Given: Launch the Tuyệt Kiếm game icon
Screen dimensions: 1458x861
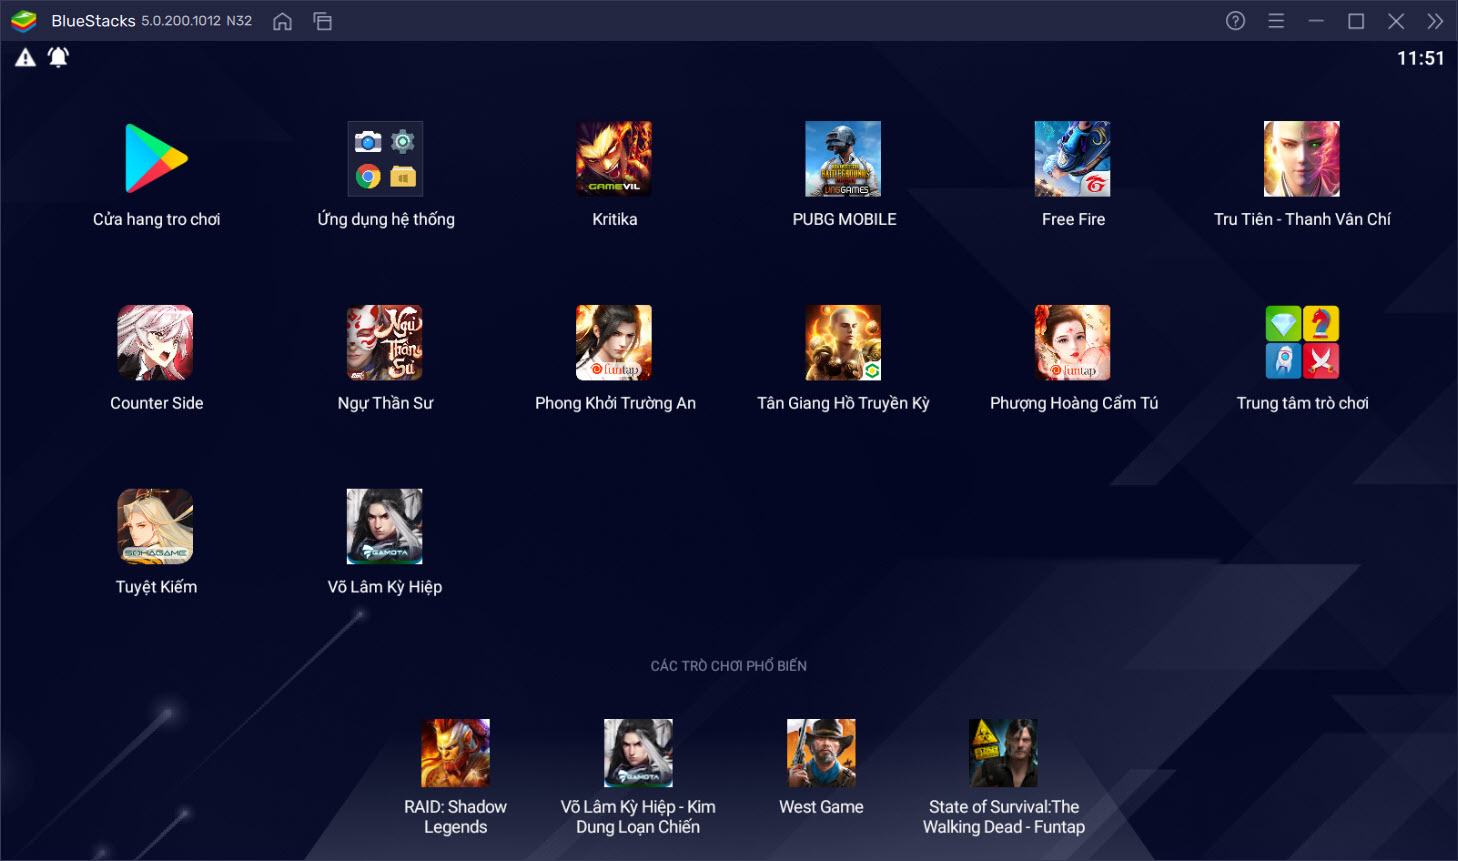Looking at the screenshot, I should click(x=155, y=526).
